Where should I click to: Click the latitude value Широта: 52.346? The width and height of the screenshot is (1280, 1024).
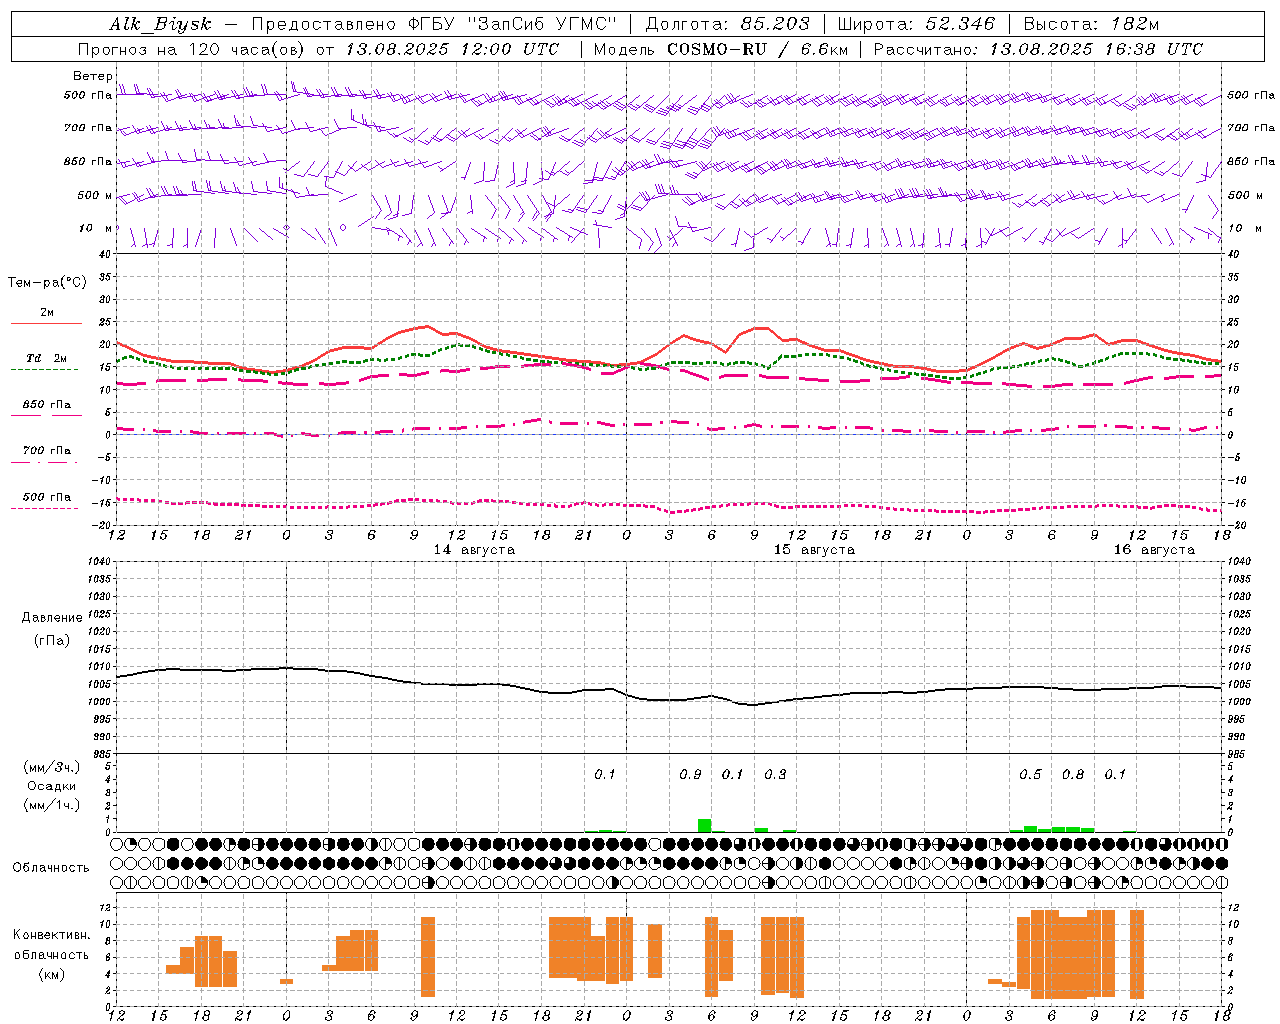click(916, 24)
